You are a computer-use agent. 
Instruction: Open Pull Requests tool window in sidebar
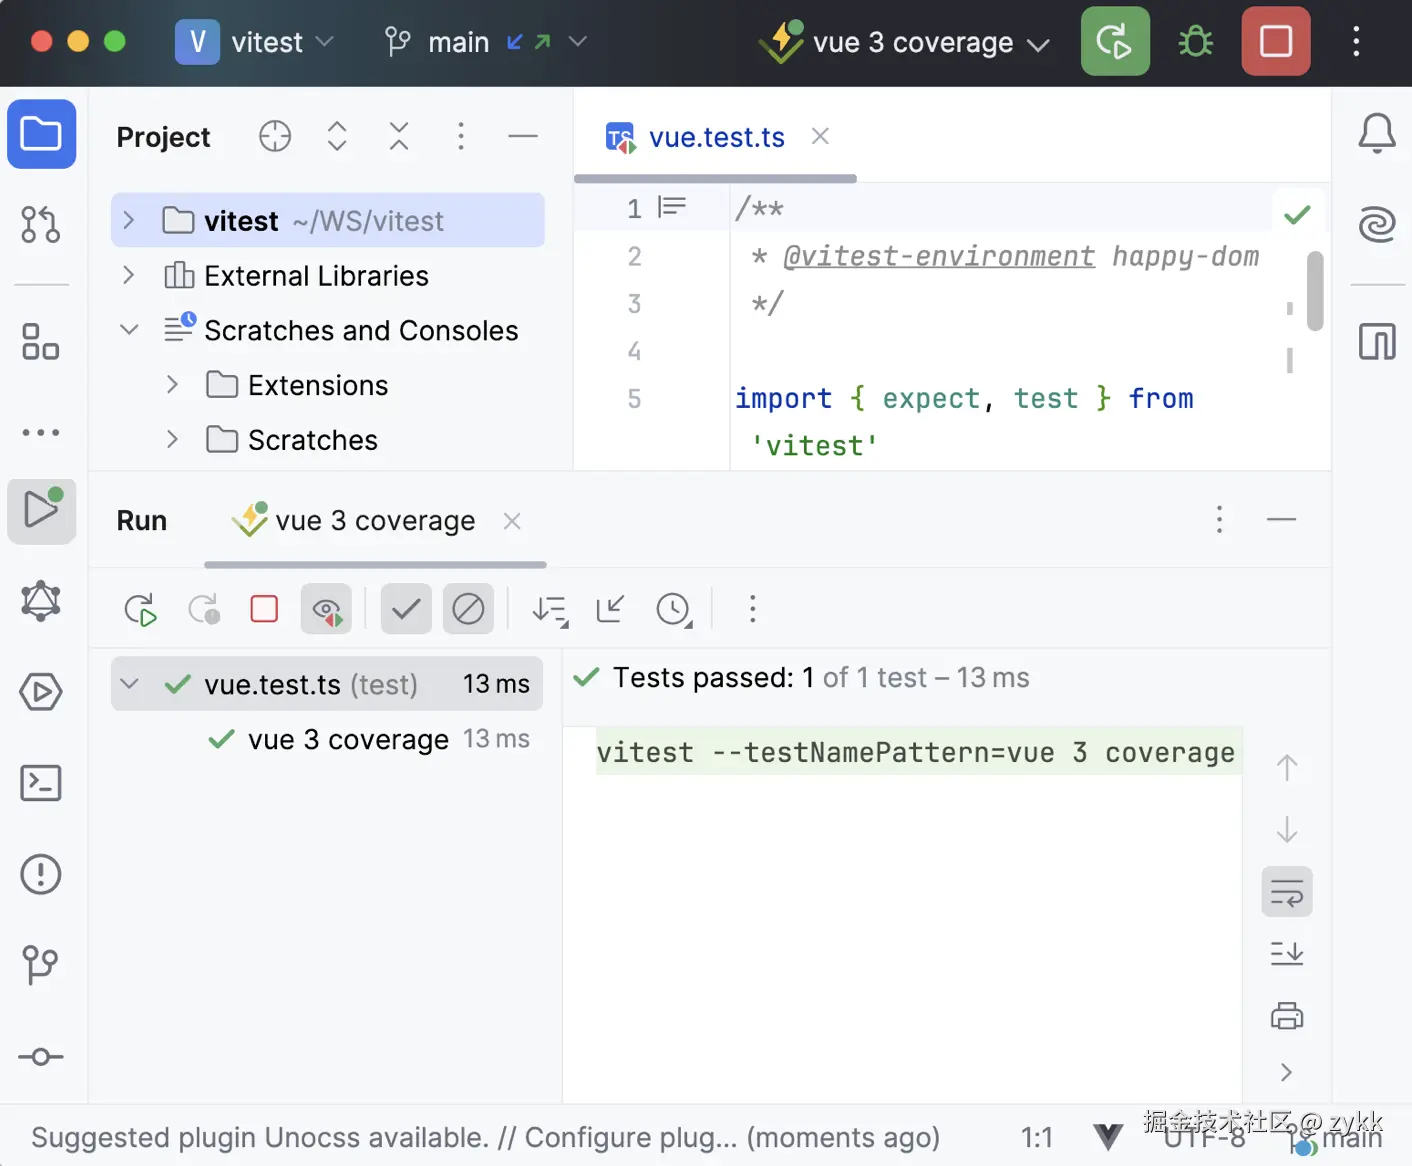(x=41, y=225)
